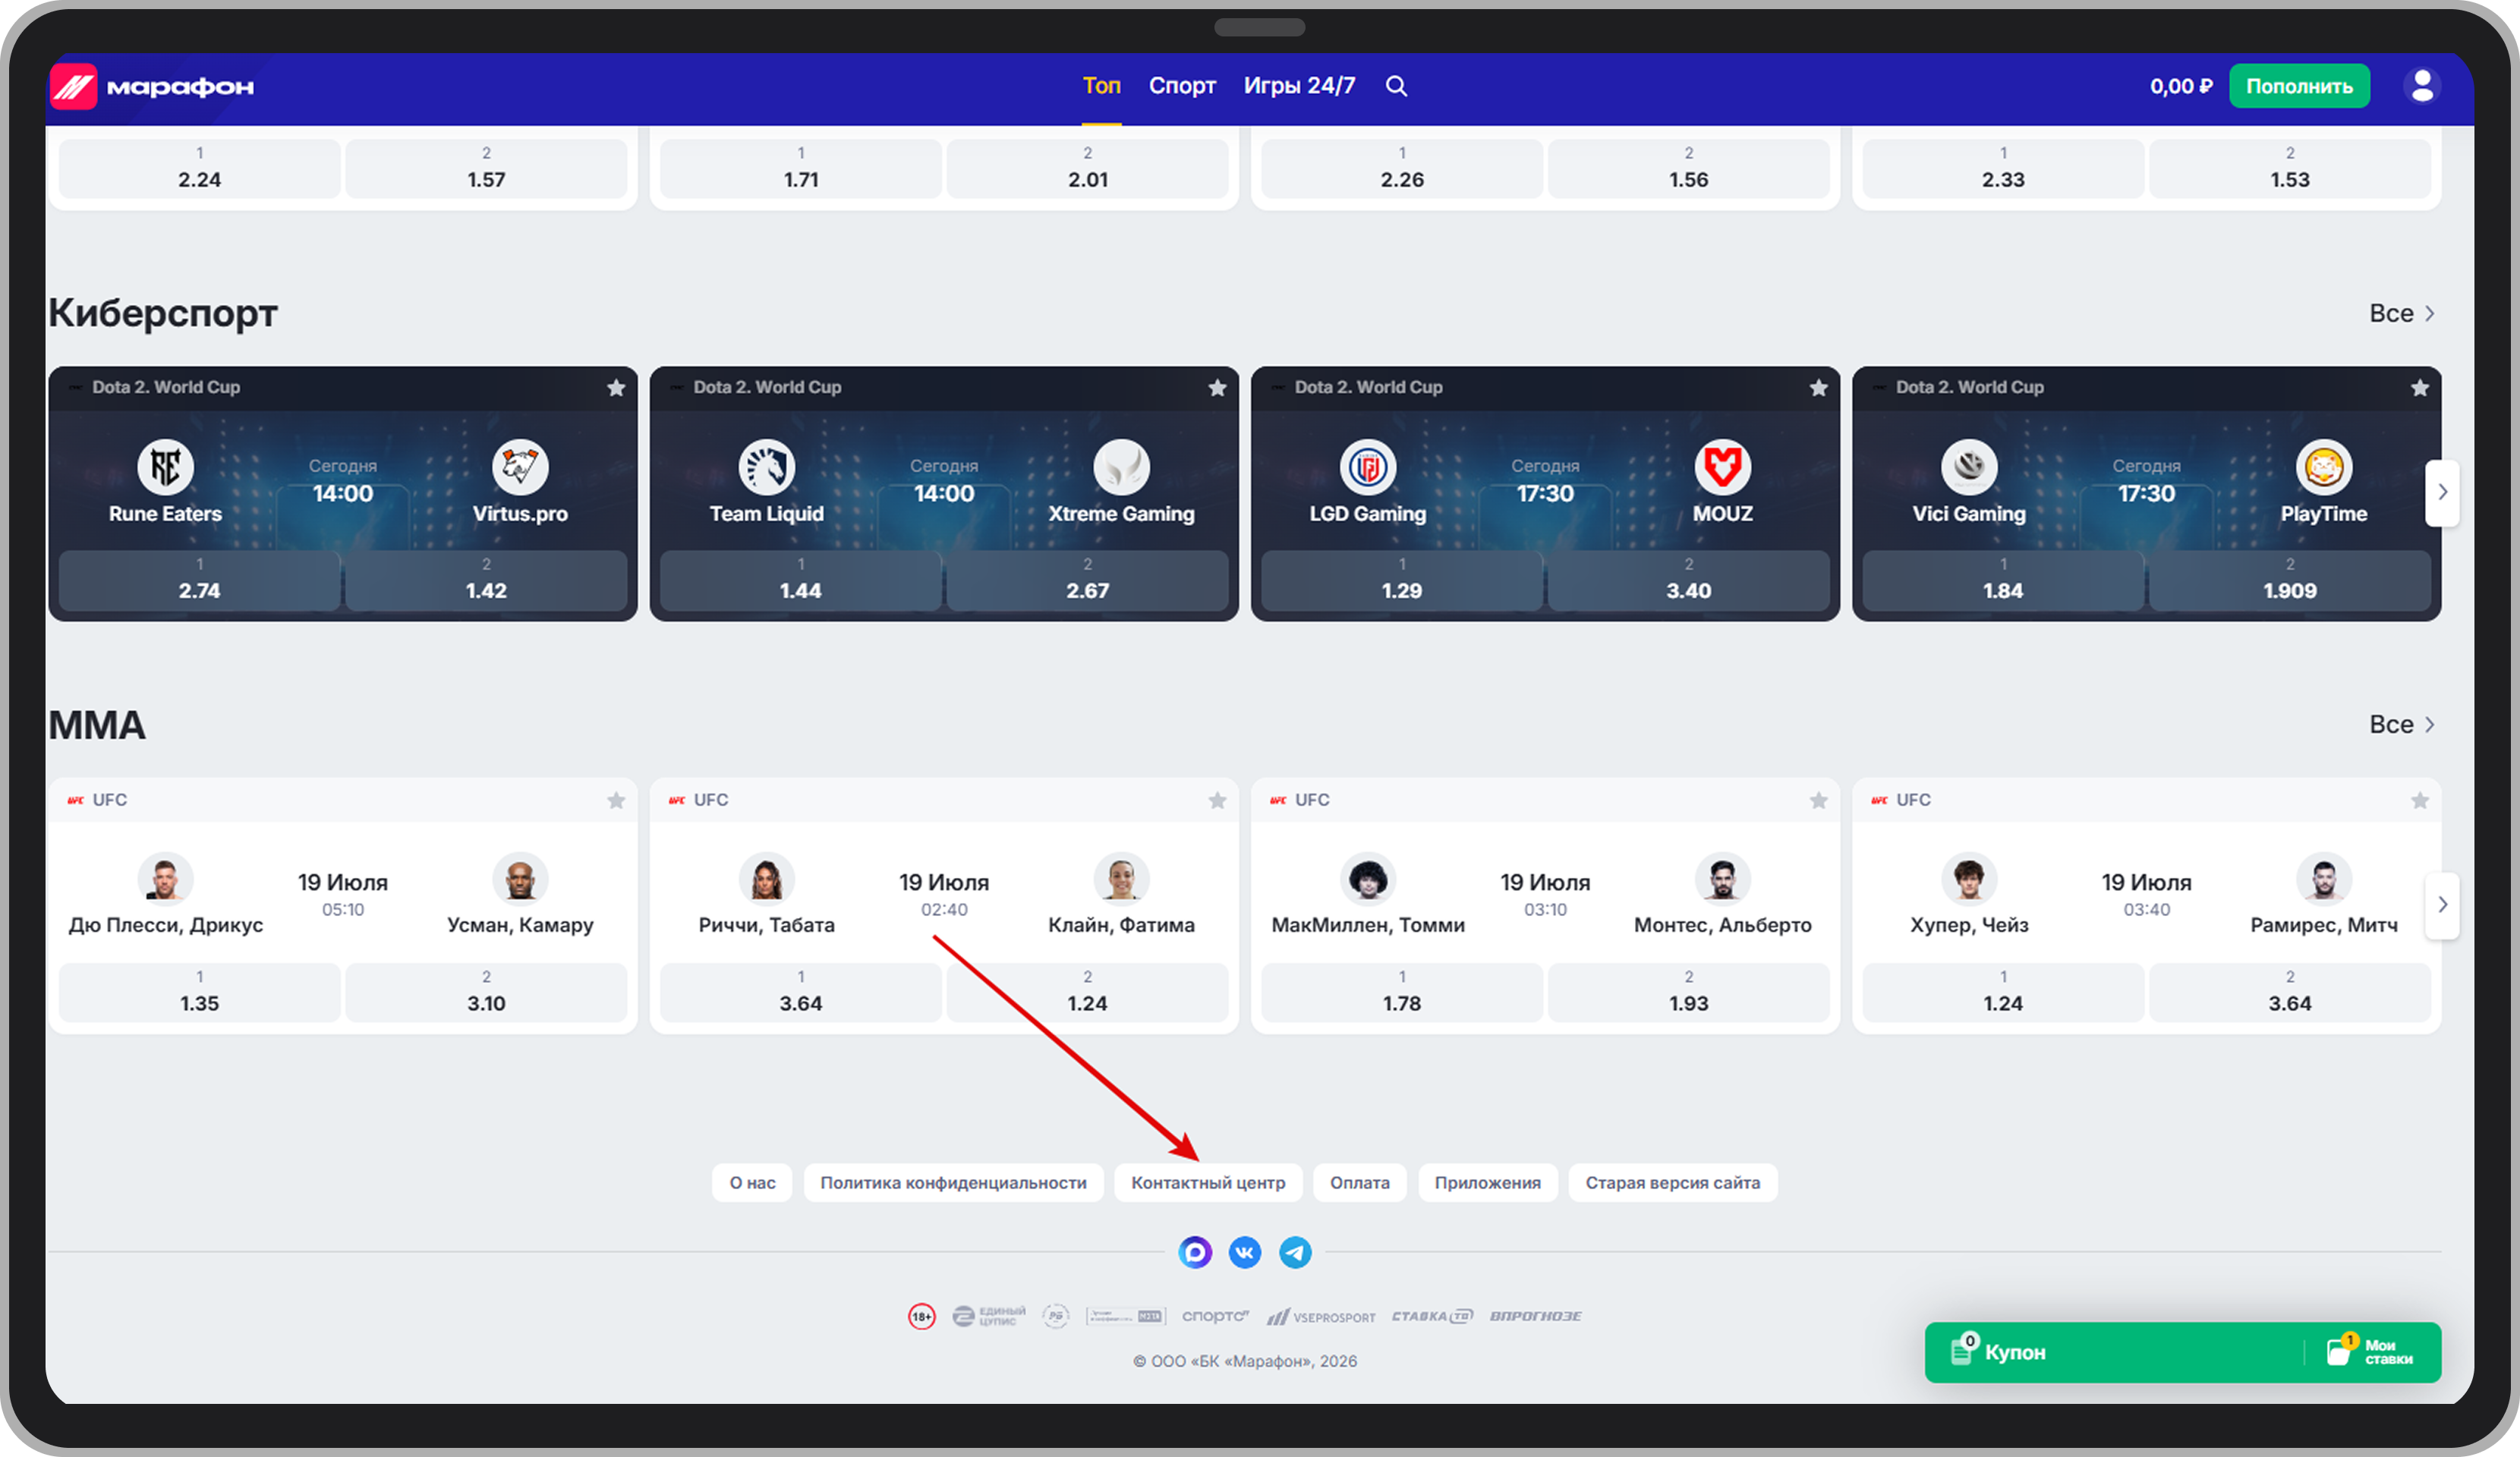Favorite the Дю Плесси vs Усман fight
The width and height of the screenshot is (2520, 1457).
[616, 800]
